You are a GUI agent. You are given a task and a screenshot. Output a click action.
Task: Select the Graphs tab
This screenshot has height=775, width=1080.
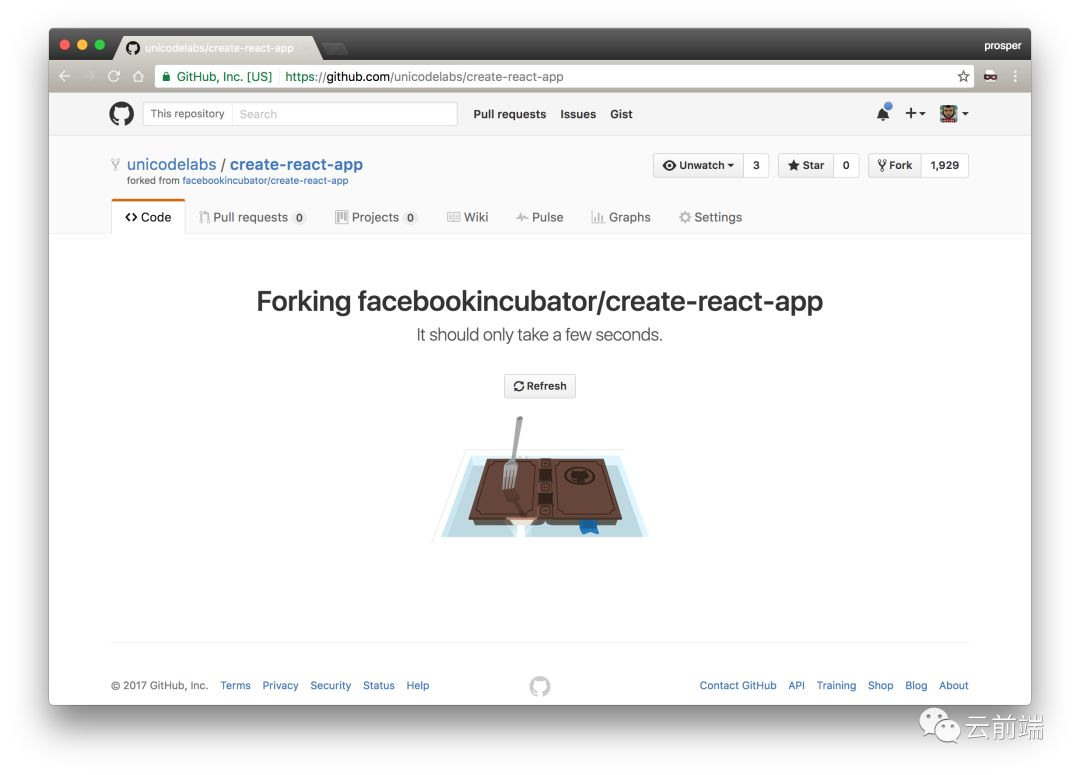(621, 217)
